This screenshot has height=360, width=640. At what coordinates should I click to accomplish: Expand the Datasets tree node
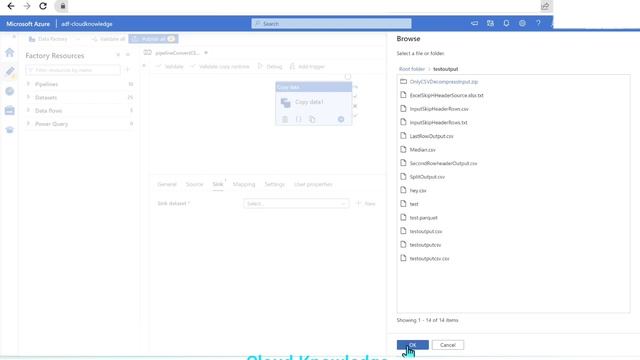click(x=28, y=98)
